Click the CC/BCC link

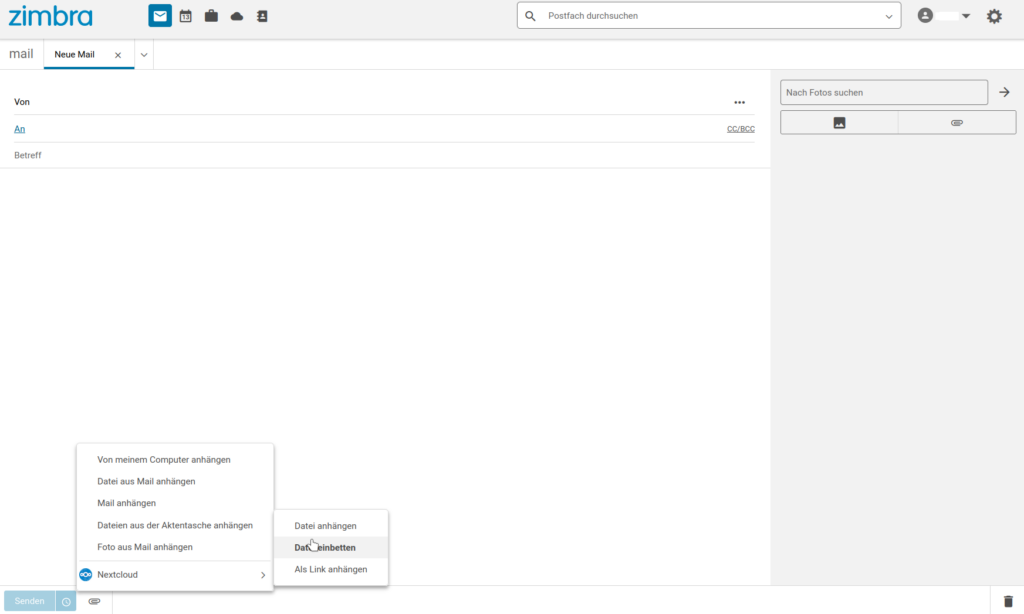(x=740, y=129)
